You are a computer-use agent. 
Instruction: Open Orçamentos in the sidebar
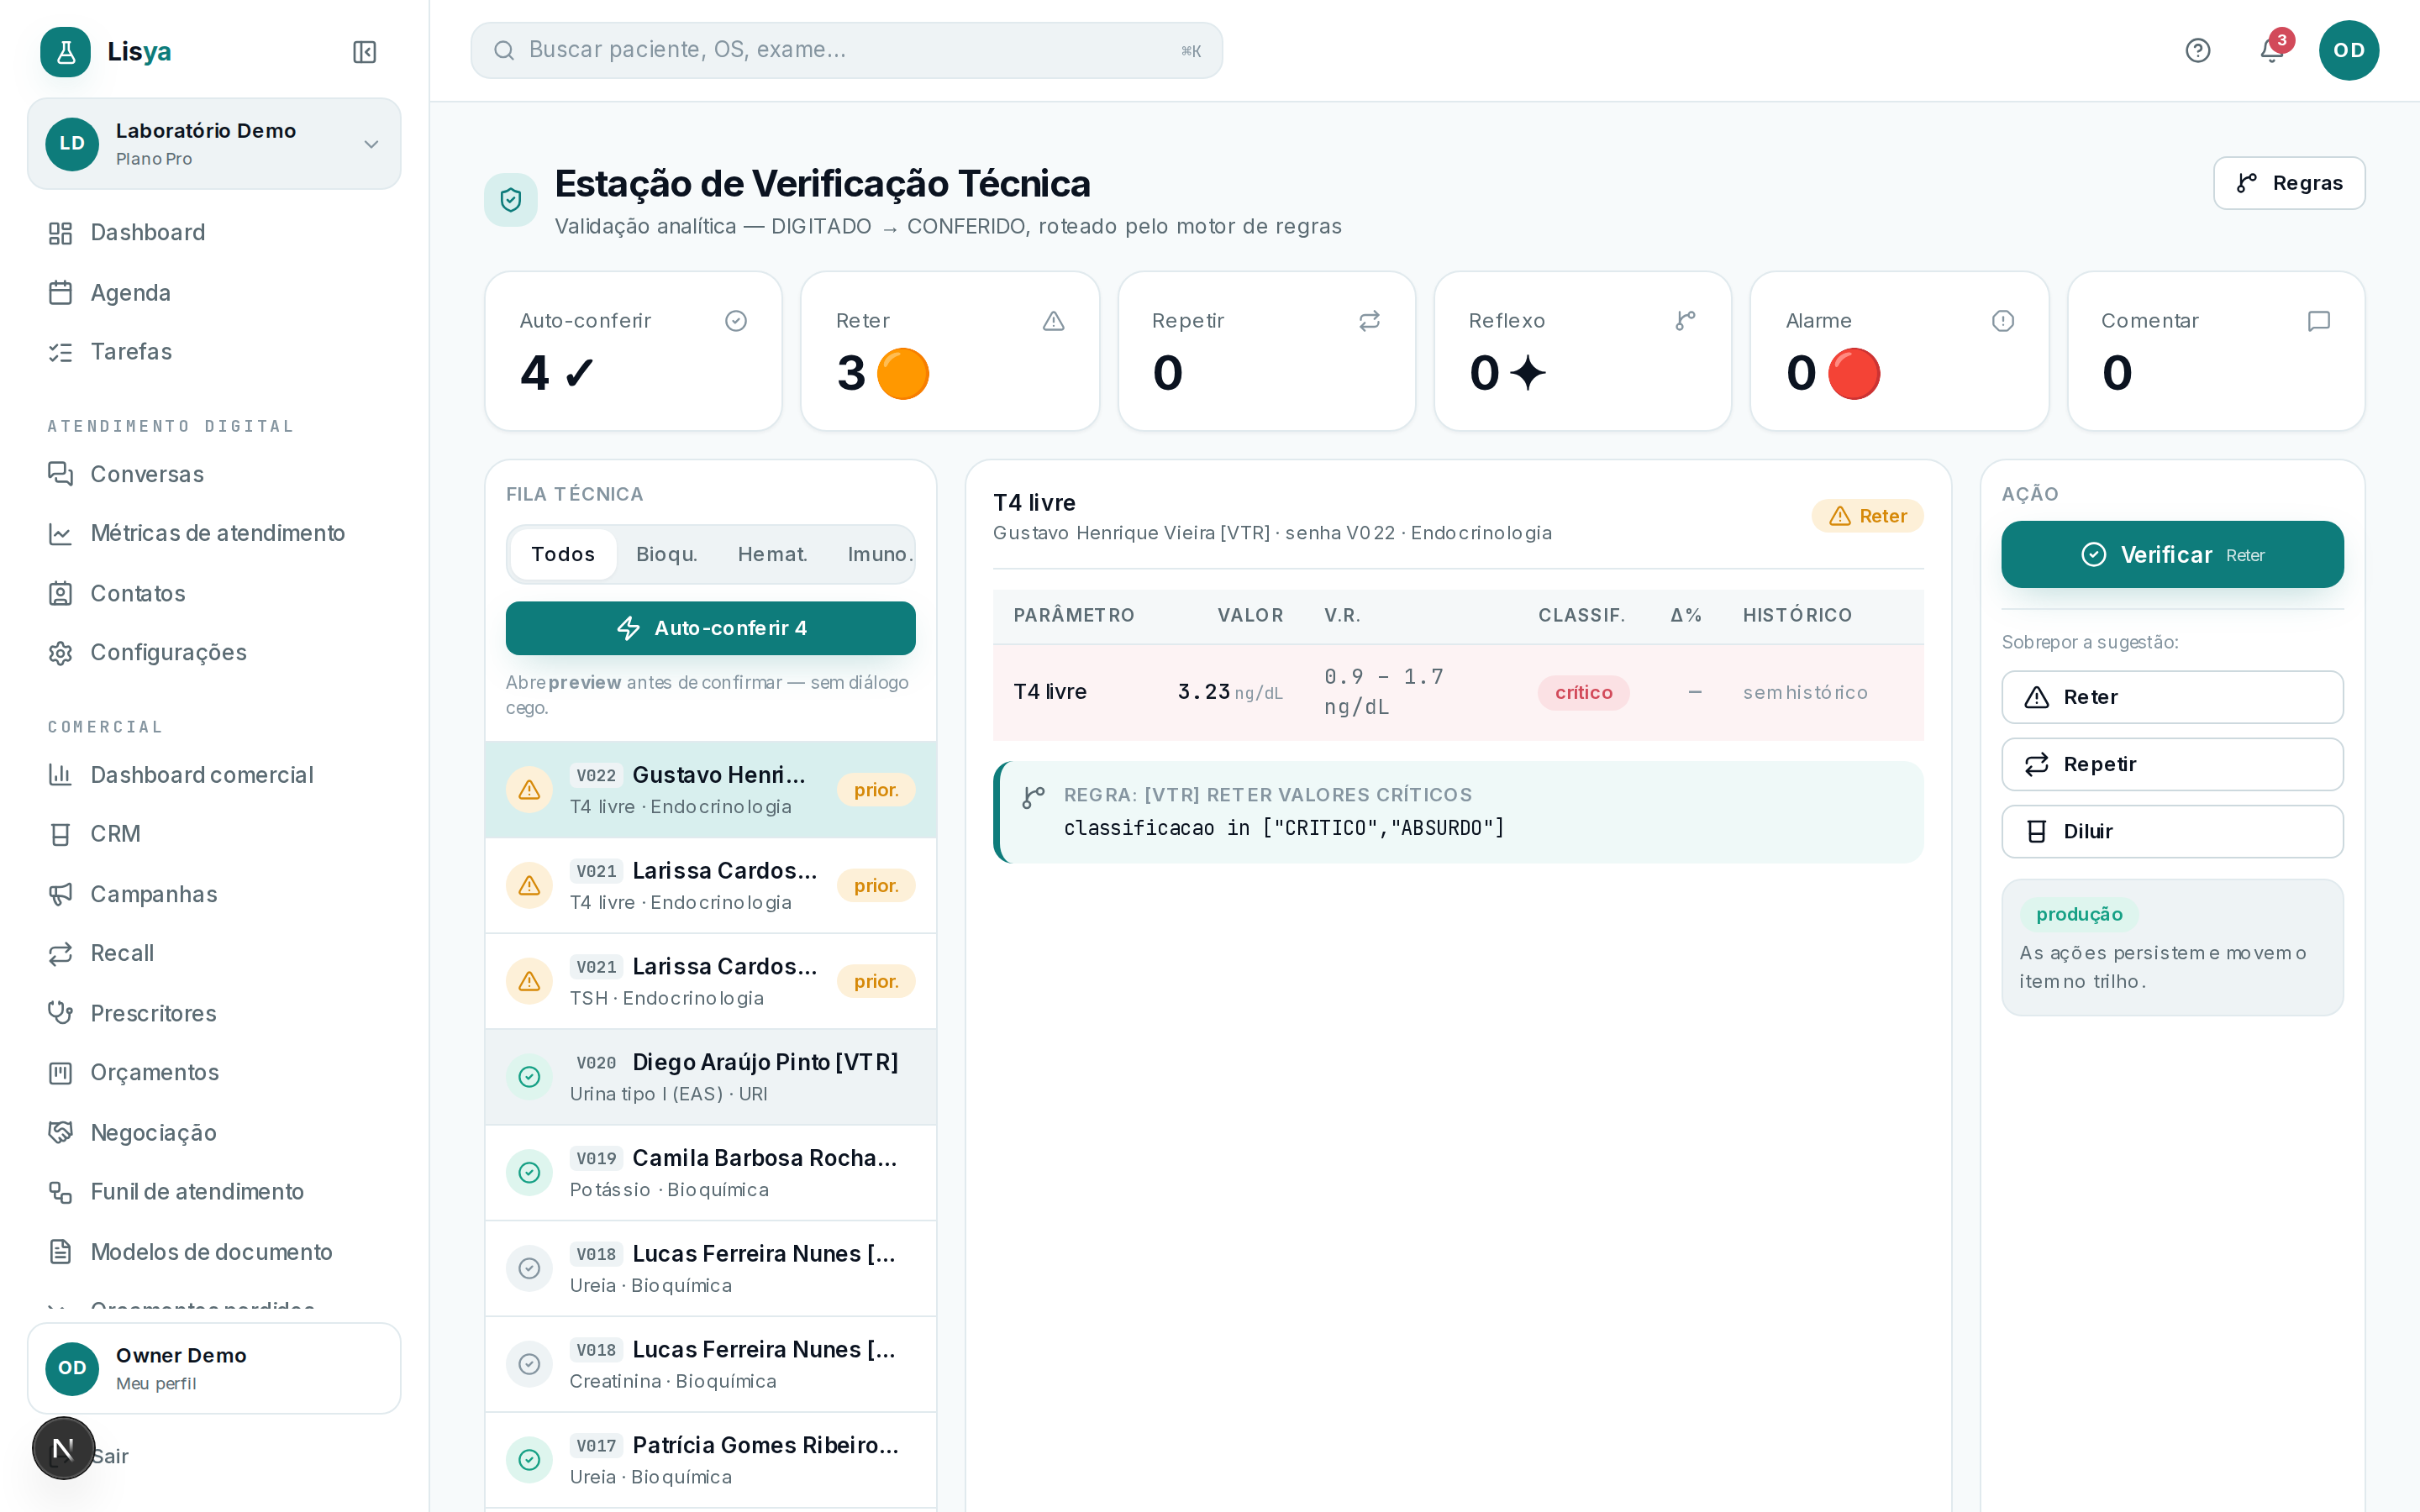pyautogui.click(x=214, y=1073)
